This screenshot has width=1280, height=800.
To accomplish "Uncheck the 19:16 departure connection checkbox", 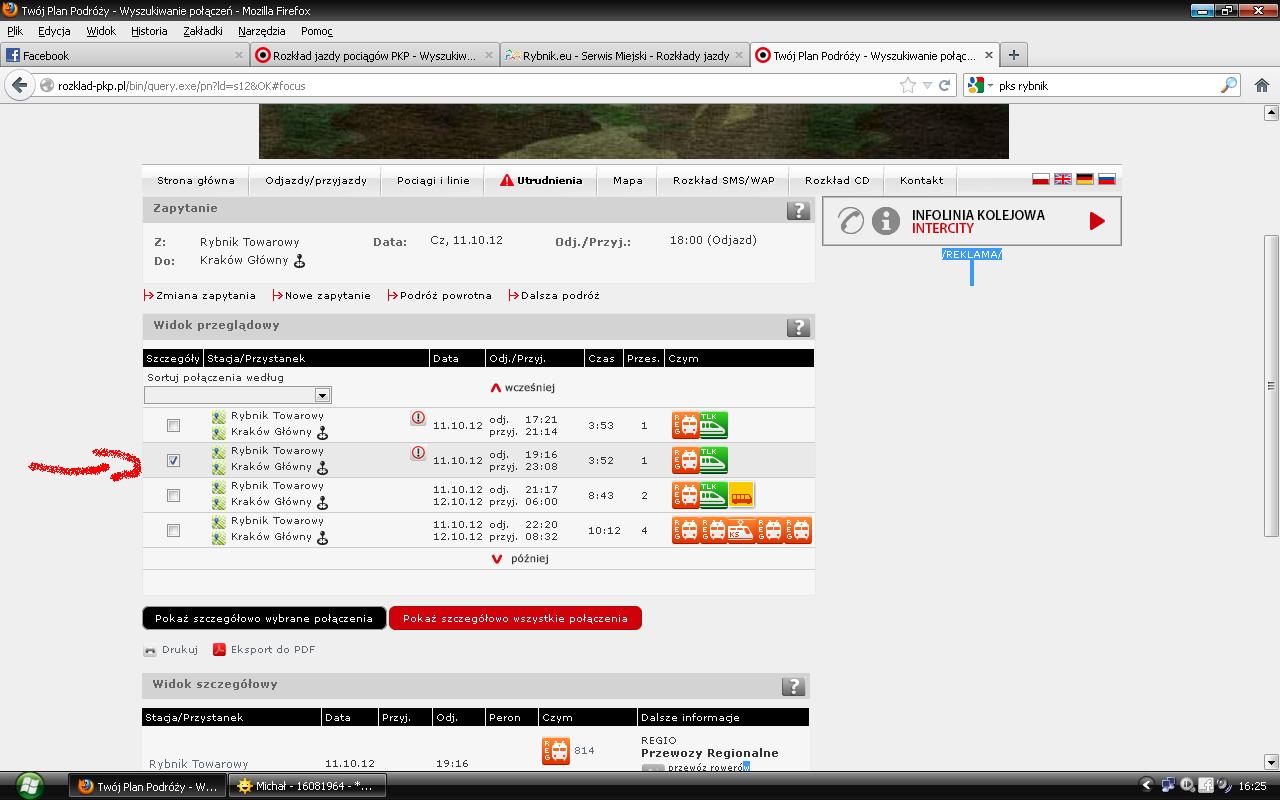I will click(173, 460).
